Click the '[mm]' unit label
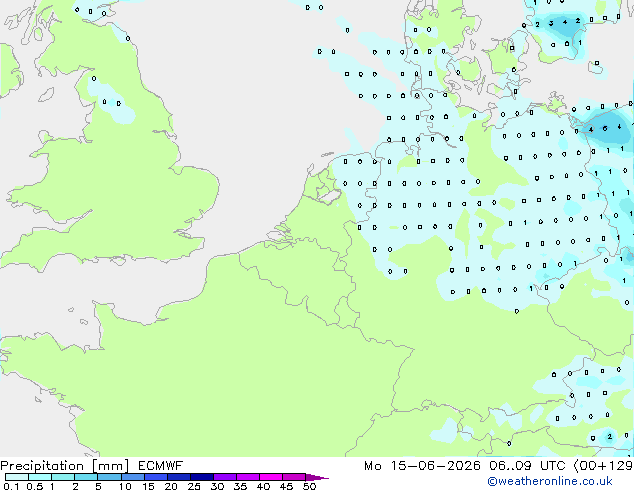This screenshot has height=490, width=634. (x=110, y=466)
